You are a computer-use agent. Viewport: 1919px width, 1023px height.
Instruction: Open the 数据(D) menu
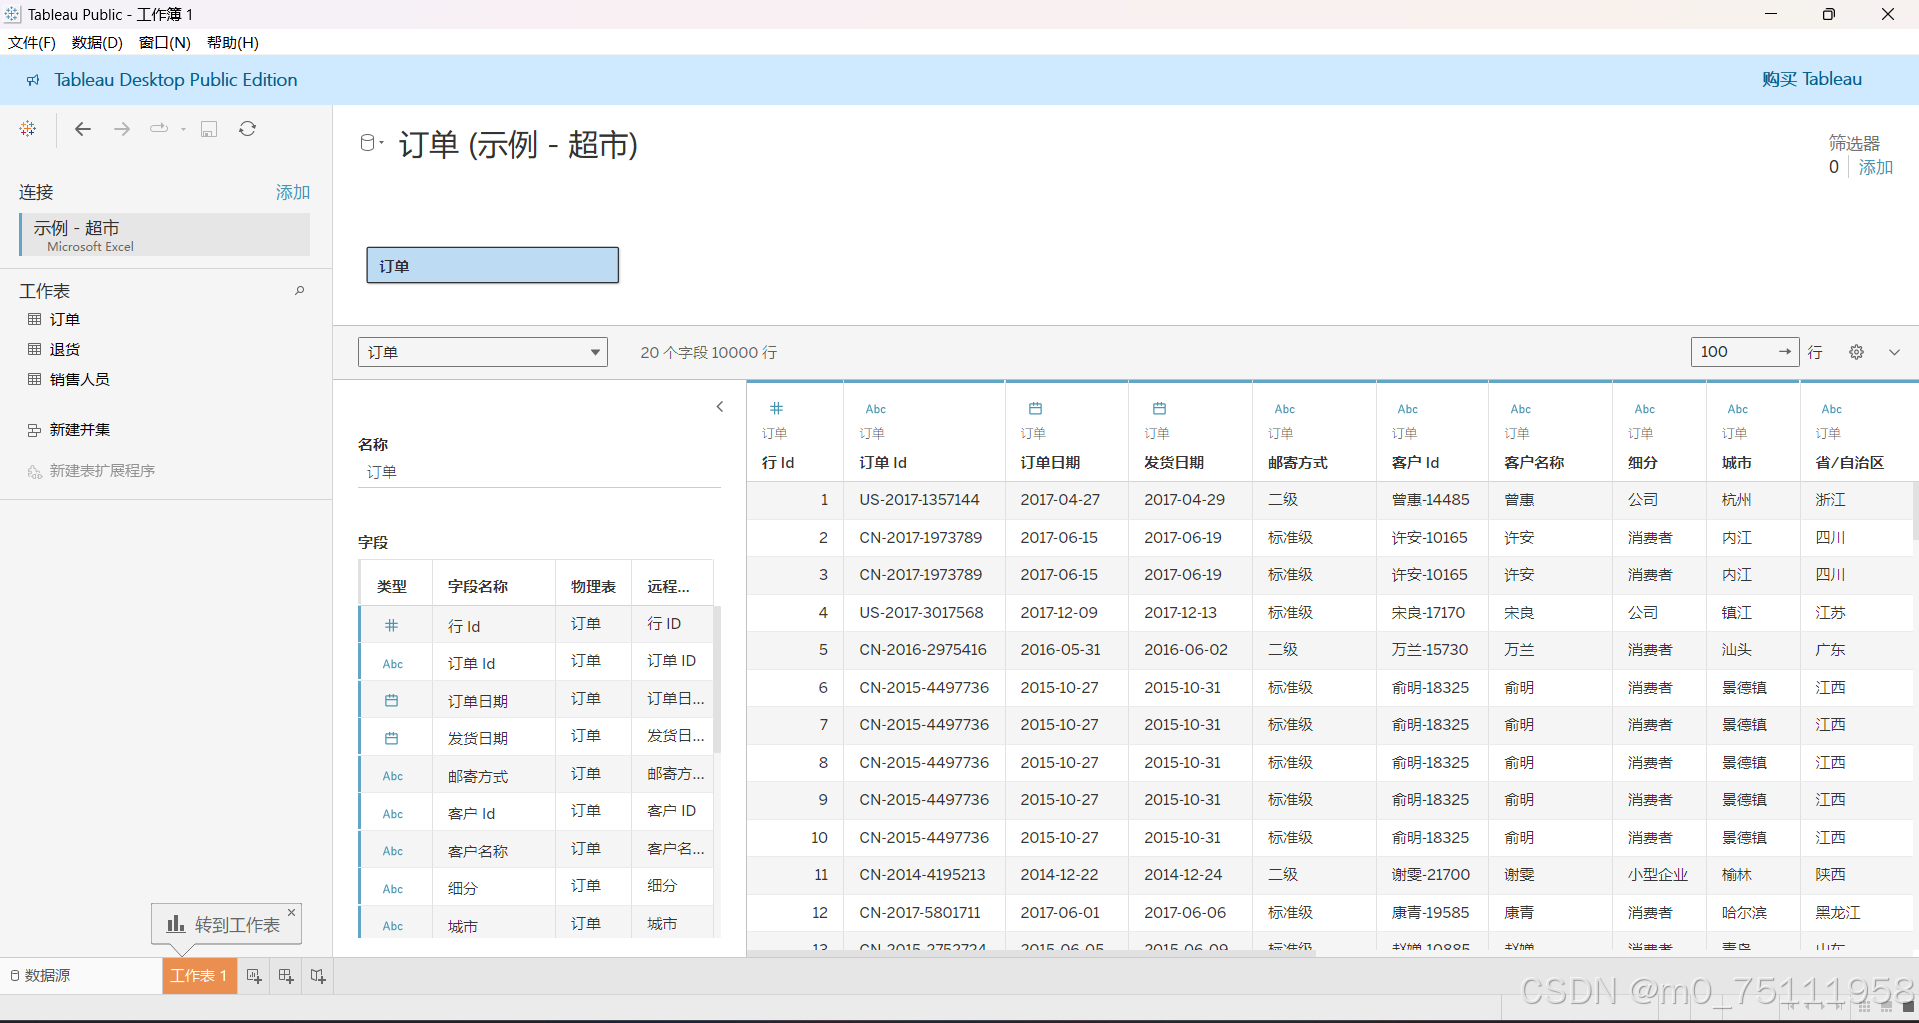point(97,42)
